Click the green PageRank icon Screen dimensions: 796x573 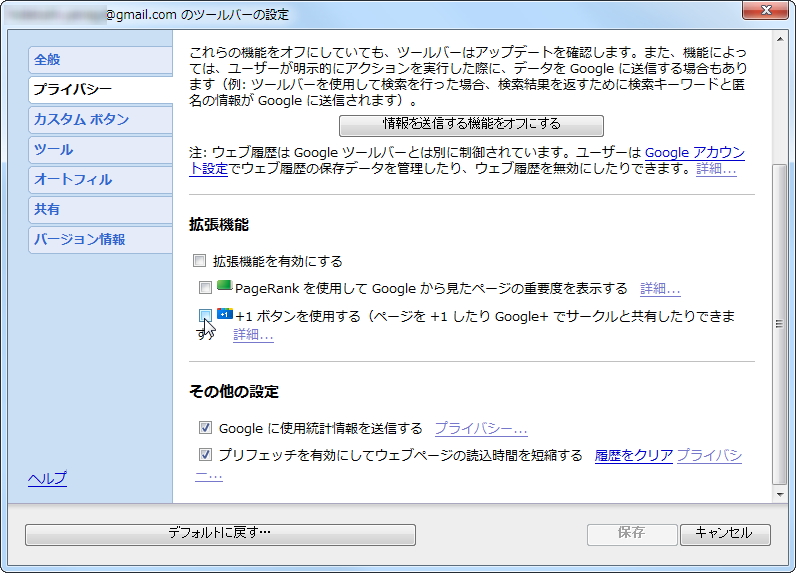click(224, 285)
